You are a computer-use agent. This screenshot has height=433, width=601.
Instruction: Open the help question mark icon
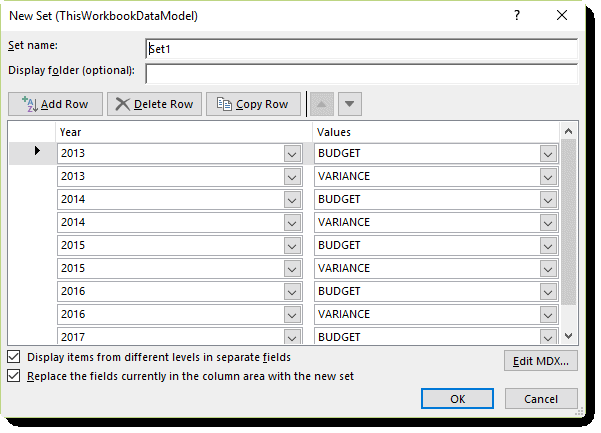tap(517, 15)
